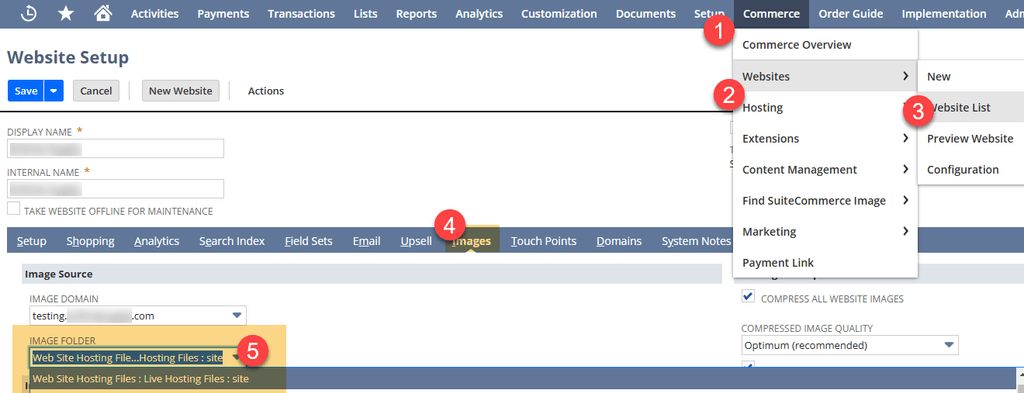Viewport: 1024px width, 393px height.
Task: Switch to the Domains subtab
Action: 618,241
